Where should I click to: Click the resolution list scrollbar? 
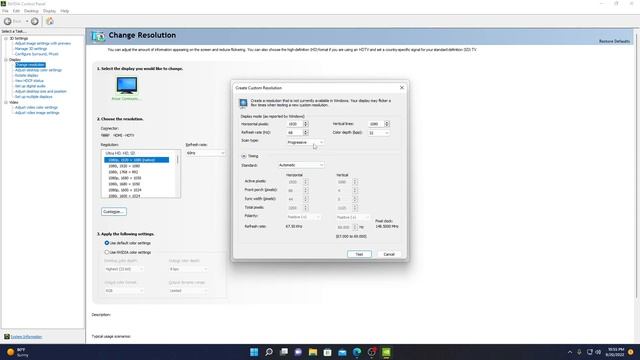pyautogui.click(x=178, y=174)
